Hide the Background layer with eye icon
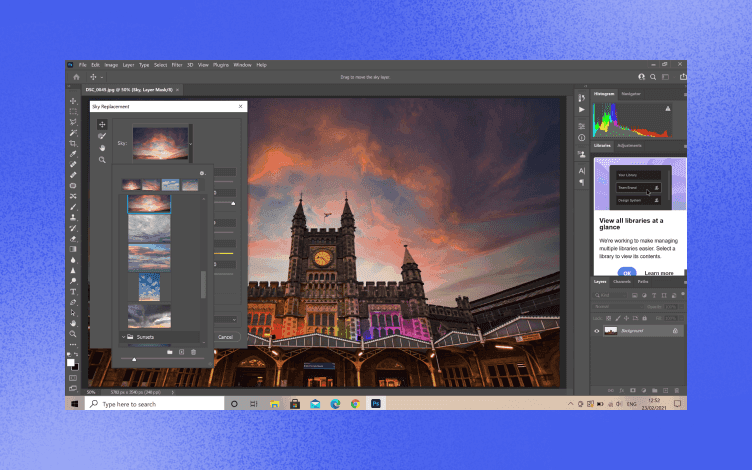Image resolution: width=752 pixels, height=470 pixels. coord(597,331)
